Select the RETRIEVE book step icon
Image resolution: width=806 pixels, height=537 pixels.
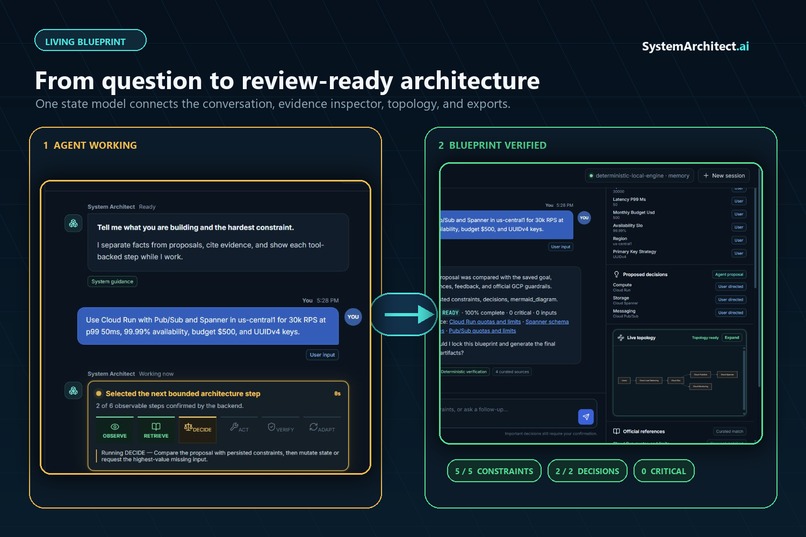[156, 427]
